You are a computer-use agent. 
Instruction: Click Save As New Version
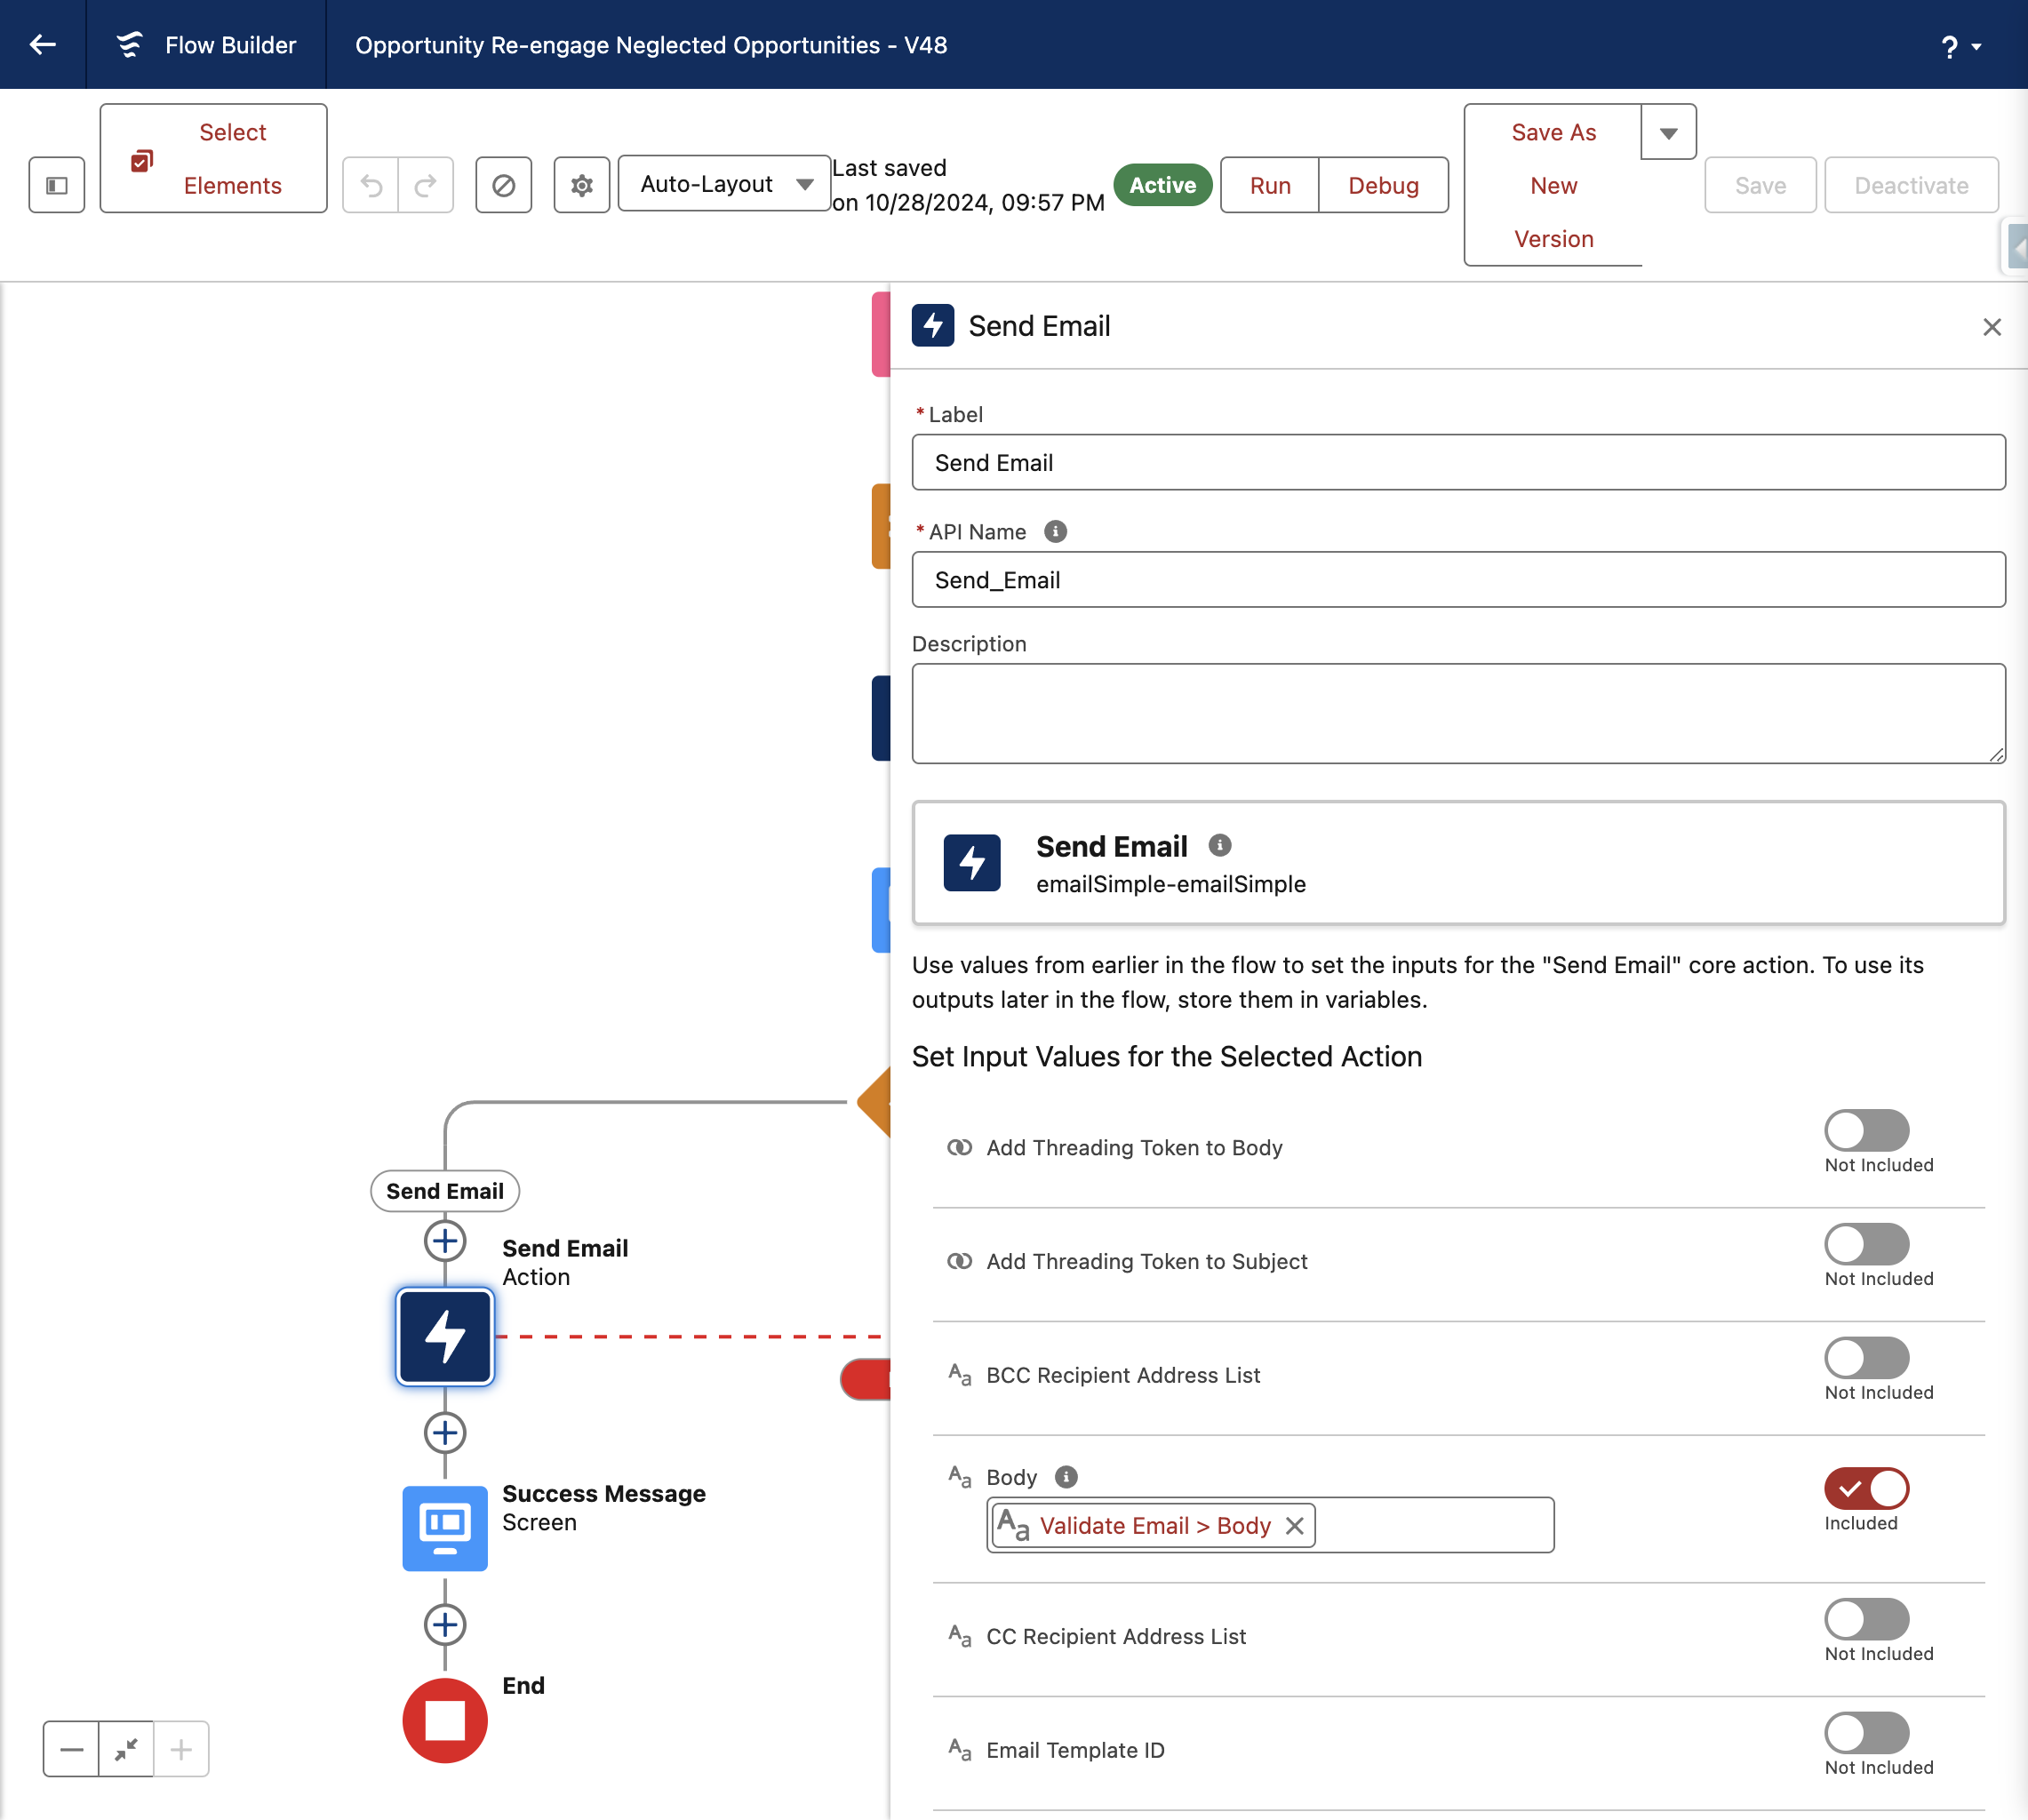point(1553,185)
